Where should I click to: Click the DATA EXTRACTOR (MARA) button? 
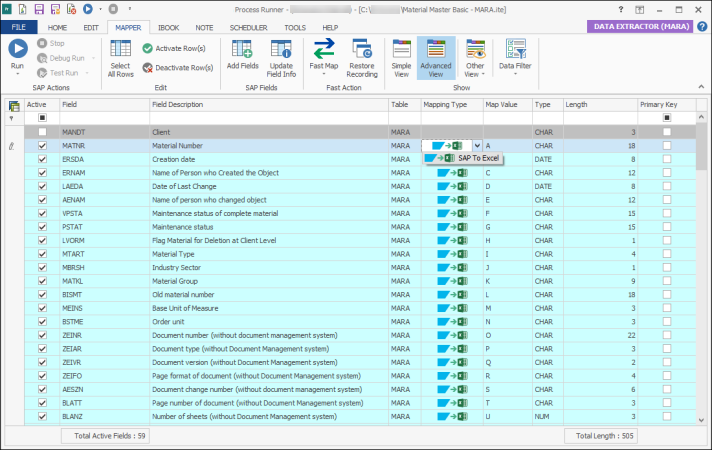pos(641,27)
